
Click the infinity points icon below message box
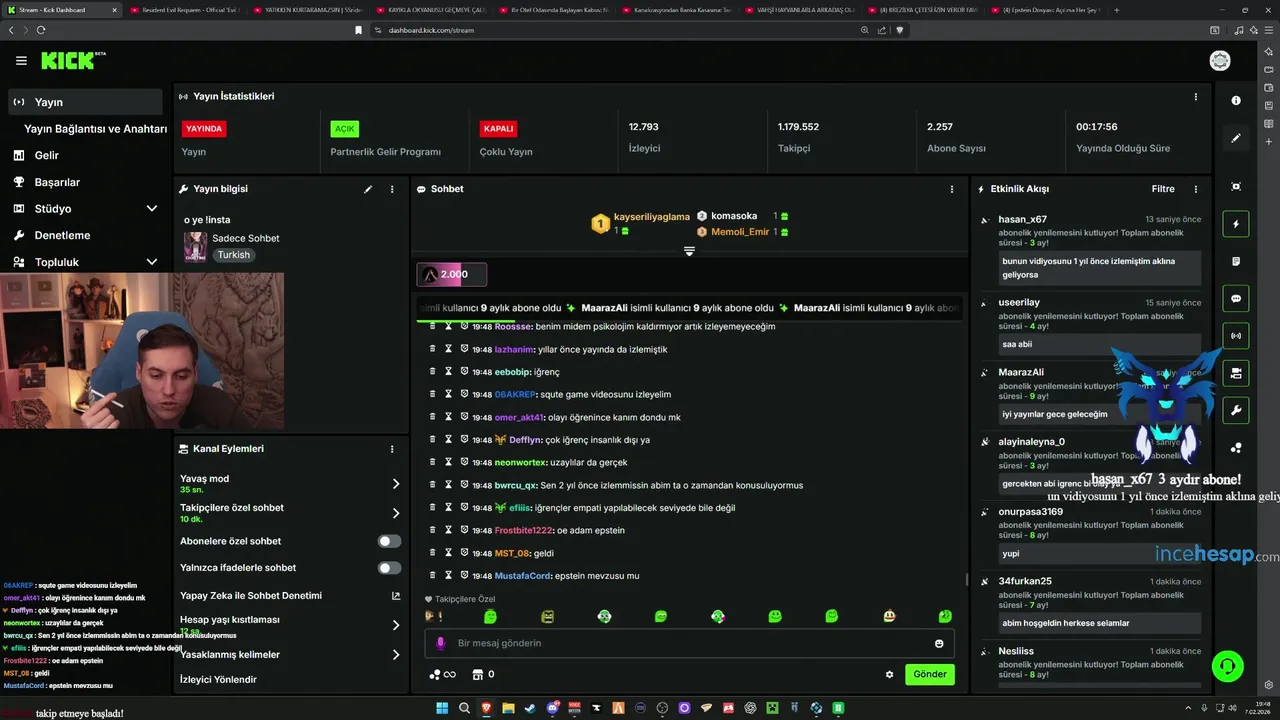(x=442, y=674)
